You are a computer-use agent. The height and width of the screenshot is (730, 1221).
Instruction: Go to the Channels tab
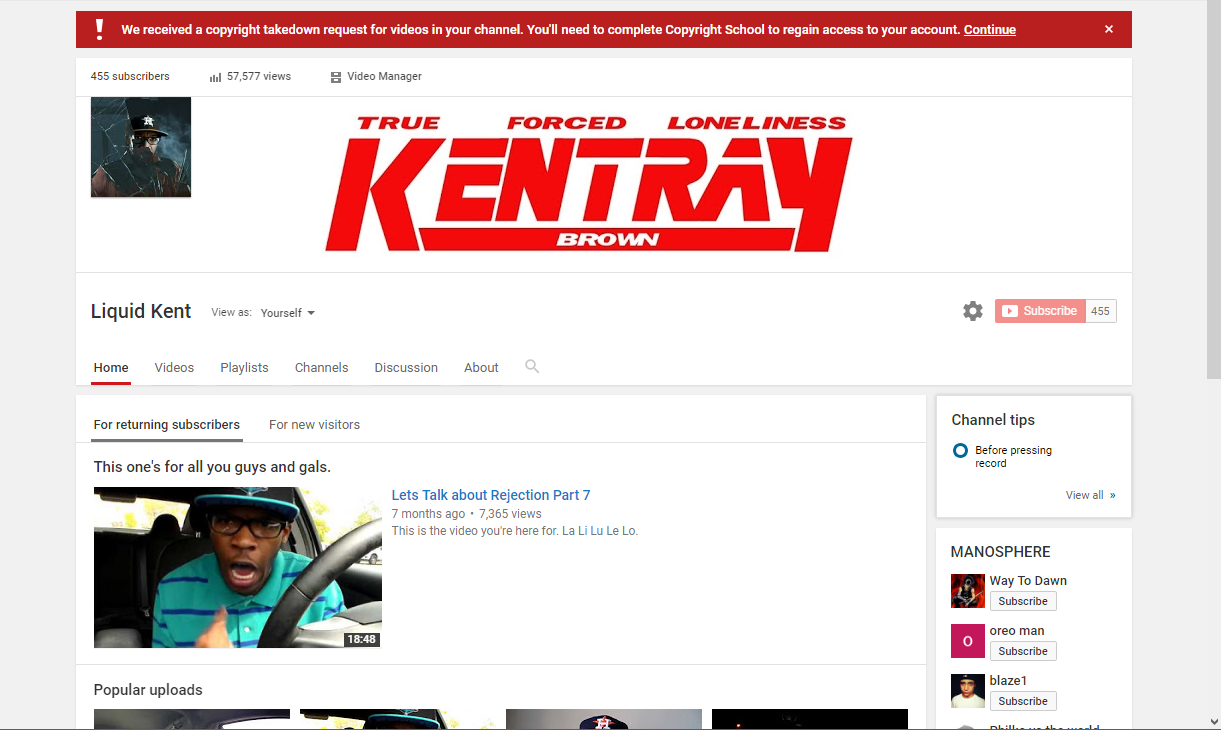321,368
